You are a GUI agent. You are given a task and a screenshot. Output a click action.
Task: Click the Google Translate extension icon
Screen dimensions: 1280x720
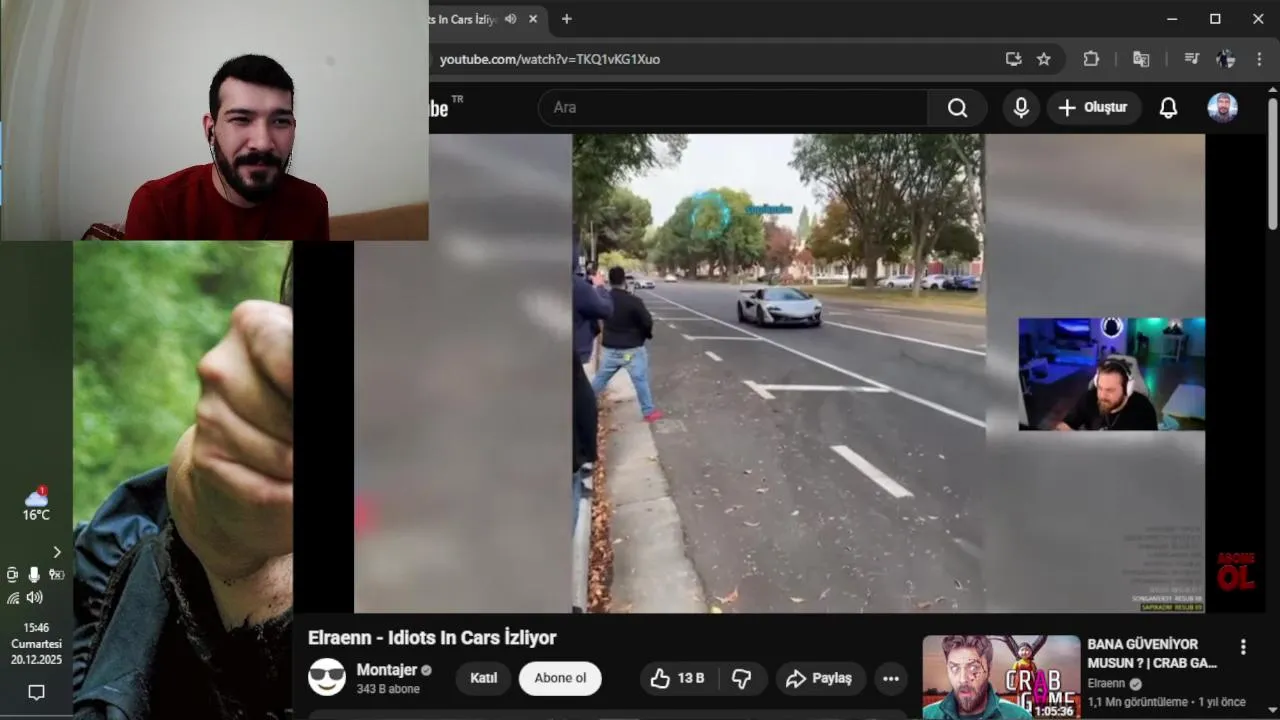point(1141,59)
